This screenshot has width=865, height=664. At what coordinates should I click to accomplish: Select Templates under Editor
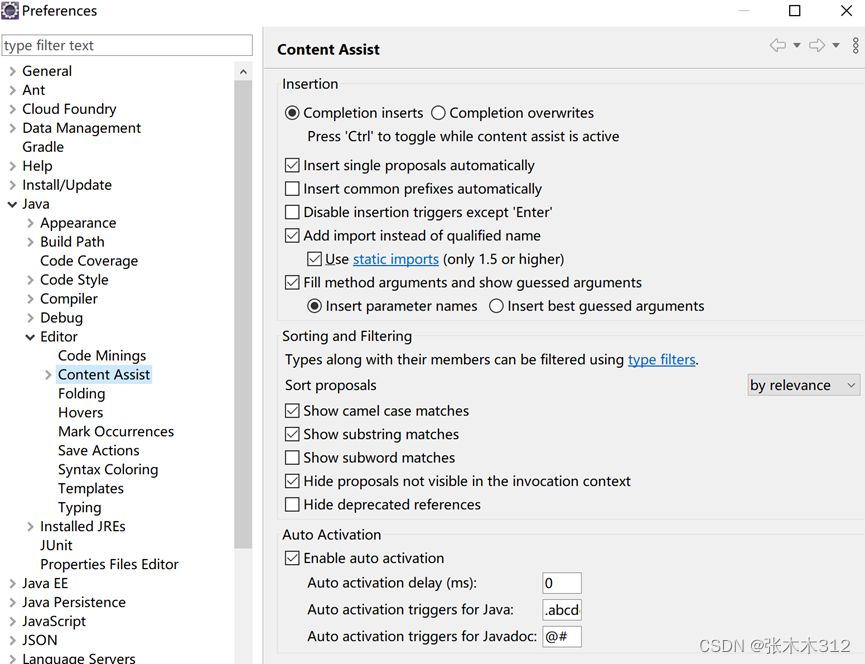91,489
